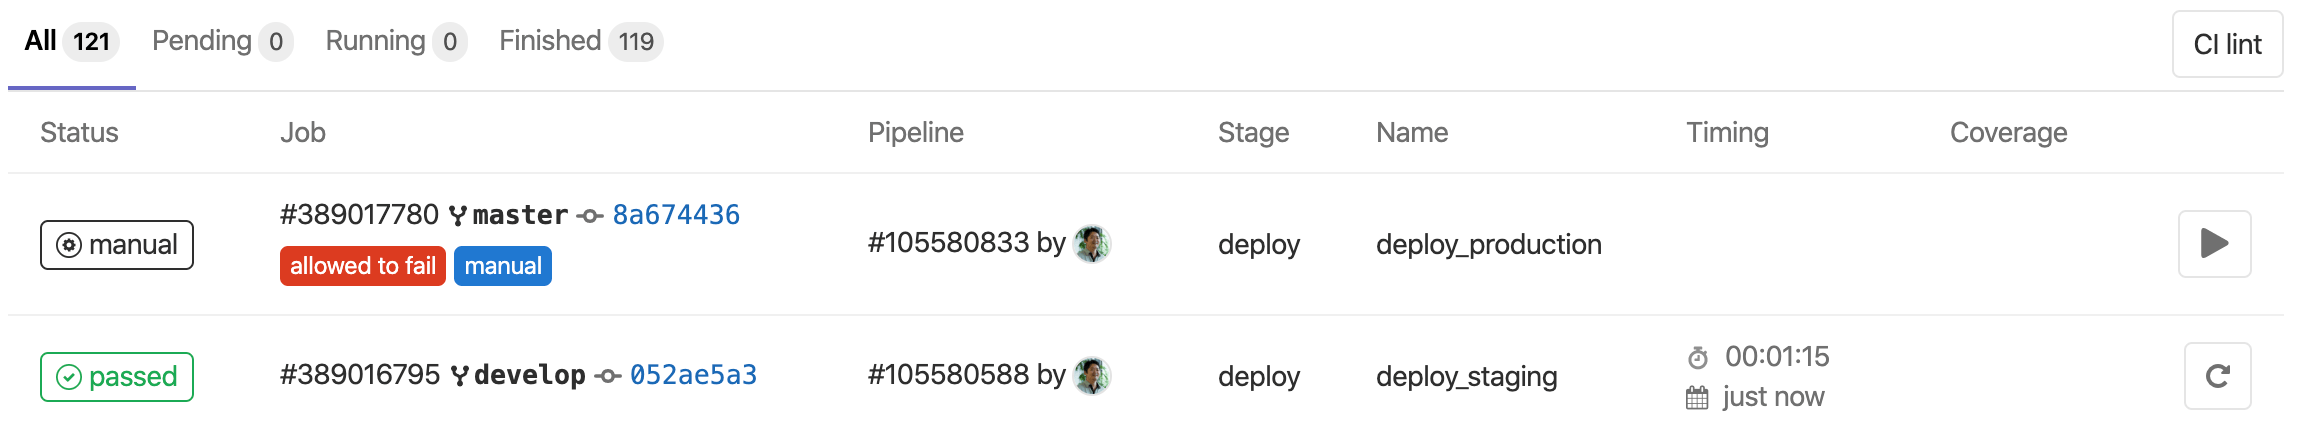Image resolution: width=2298 pixels, height=436 pixels.
Task: Open user avatar on pipeline #105580833
Action: [x=1092, y=243]
